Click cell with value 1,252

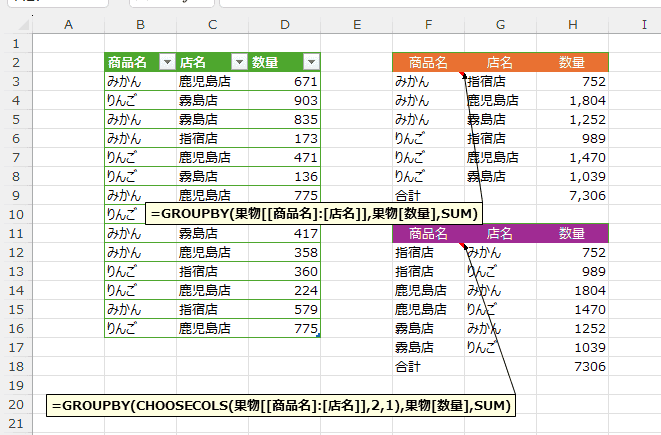572,119
